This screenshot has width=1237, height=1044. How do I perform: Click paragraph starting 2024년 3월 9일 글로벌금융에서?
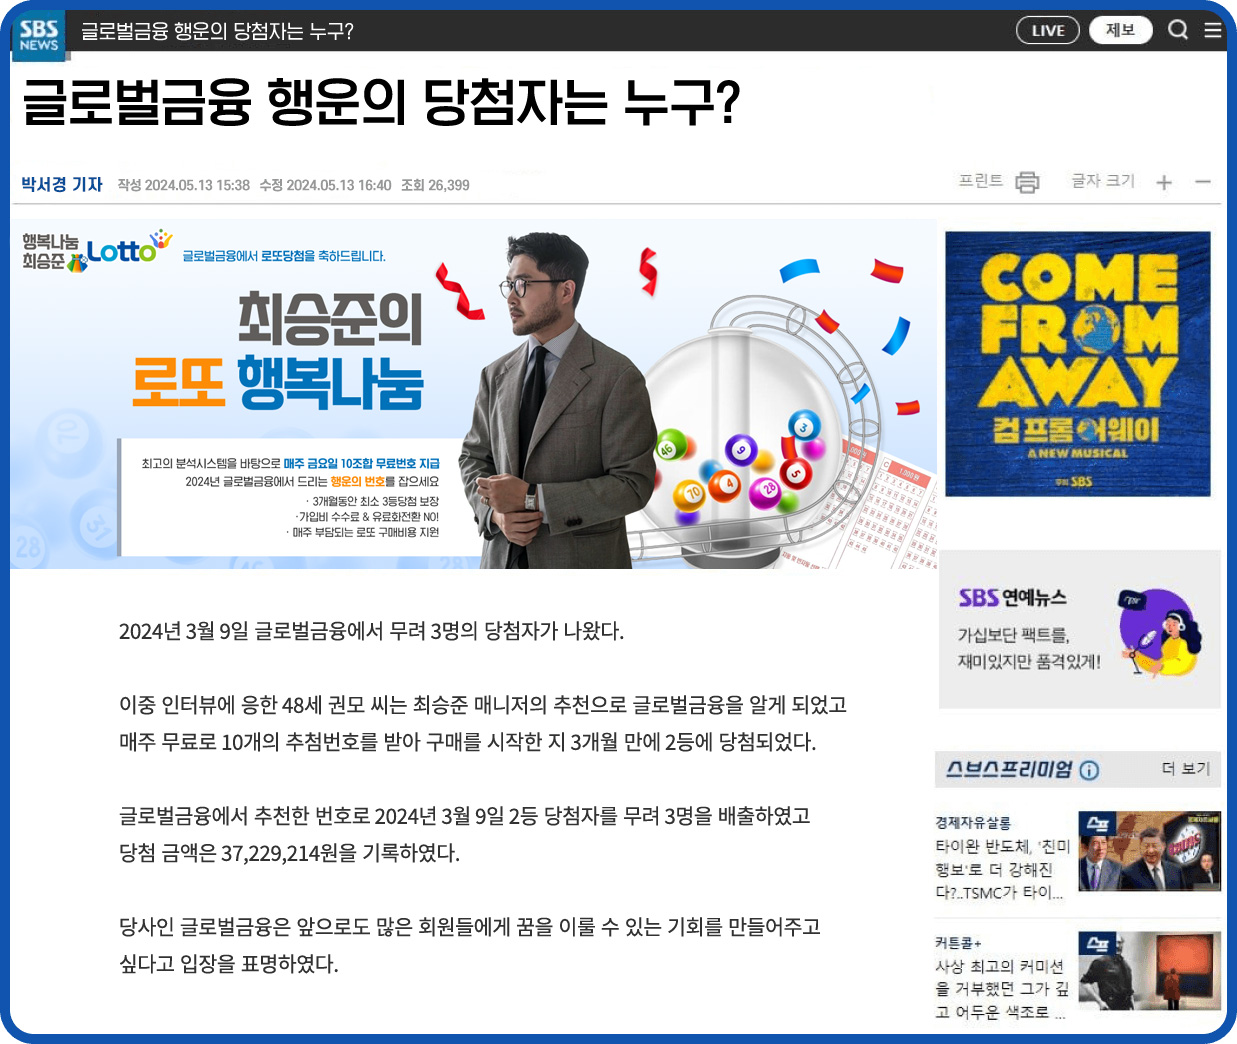pos(371,631)
